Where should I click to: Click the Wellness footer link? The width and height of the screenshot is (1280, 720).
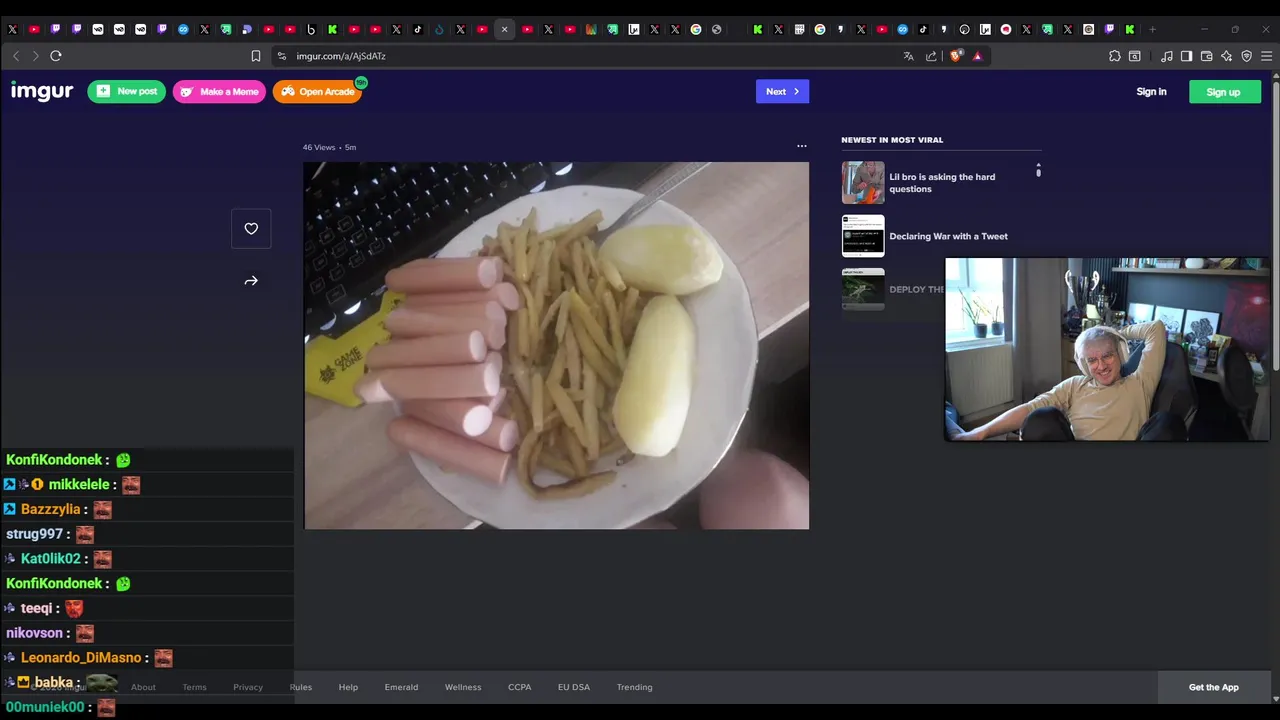click(x=463, y=687)
